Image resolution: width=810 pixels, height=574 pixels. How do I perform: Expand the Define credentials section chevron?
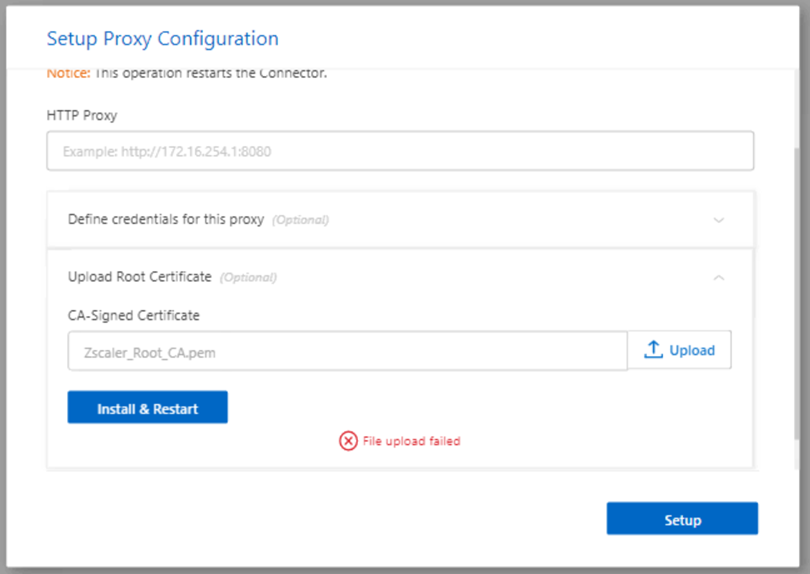coord(718,220)
